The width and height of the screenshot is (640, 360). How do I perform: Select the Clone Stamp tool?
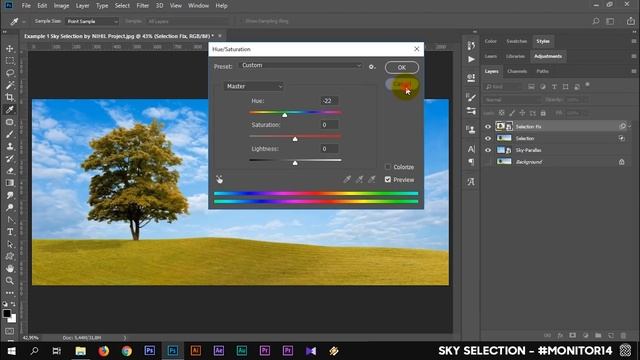[10, 147]
